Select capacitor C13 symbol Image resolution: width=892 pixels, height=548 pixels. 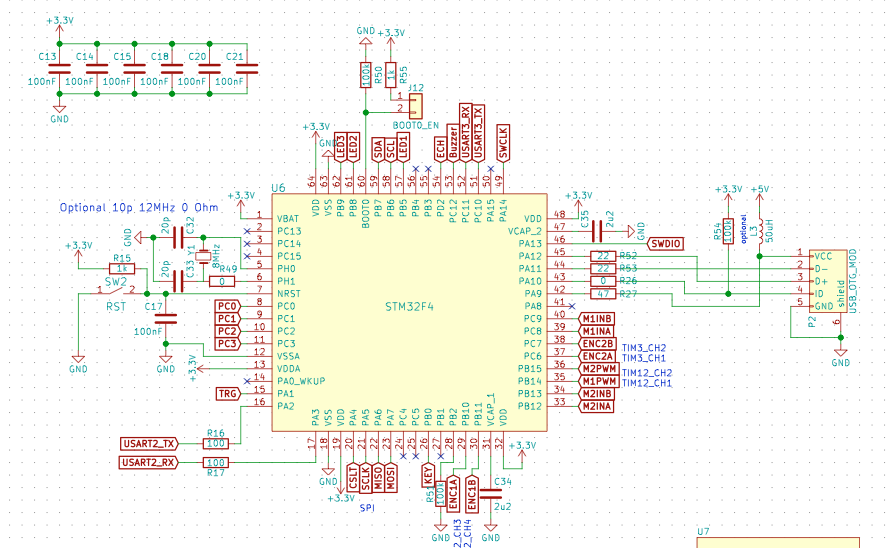pyautogui.click(x=59, y=69)
